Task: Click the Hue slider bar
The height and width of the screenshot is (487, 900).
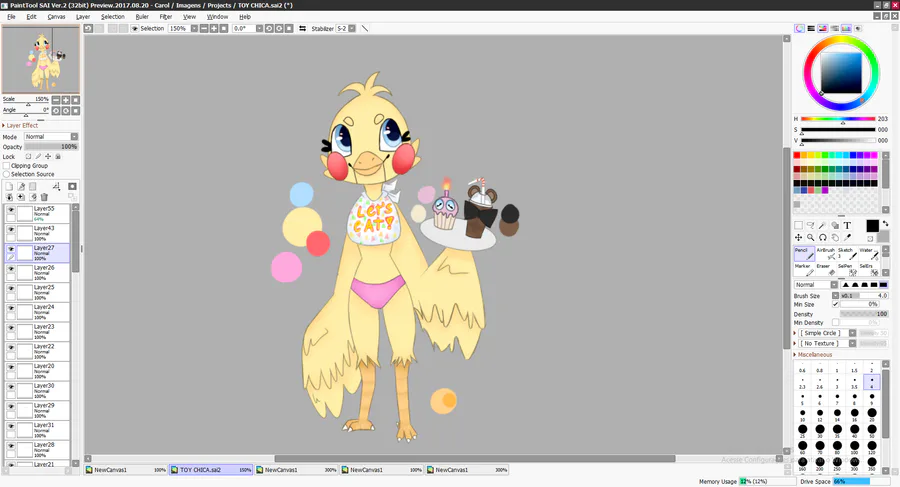Action: [x=838, y=119]
